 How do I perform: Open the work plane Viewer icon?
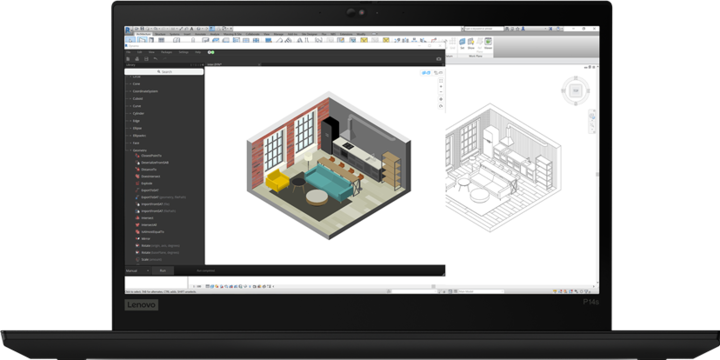pyautogui.click(x=488, y=43)
